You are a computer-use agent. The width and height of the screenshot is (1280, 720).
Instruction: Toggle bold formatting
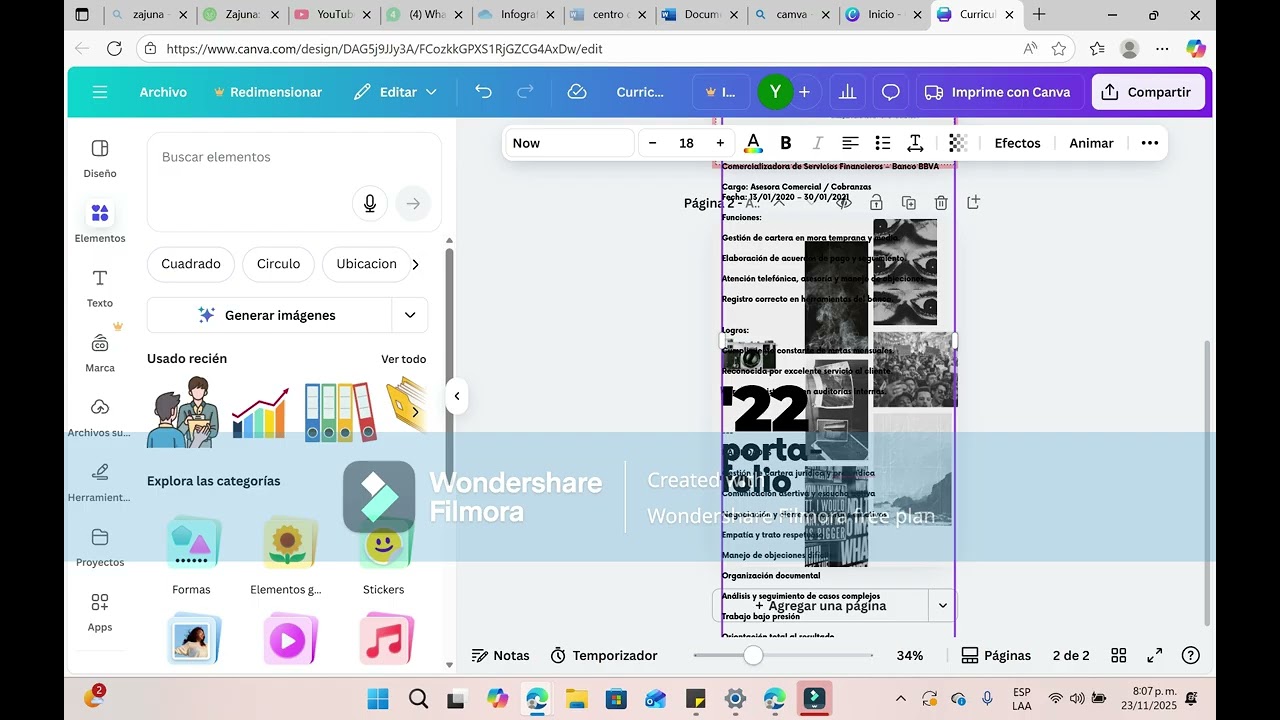[786, 143]
